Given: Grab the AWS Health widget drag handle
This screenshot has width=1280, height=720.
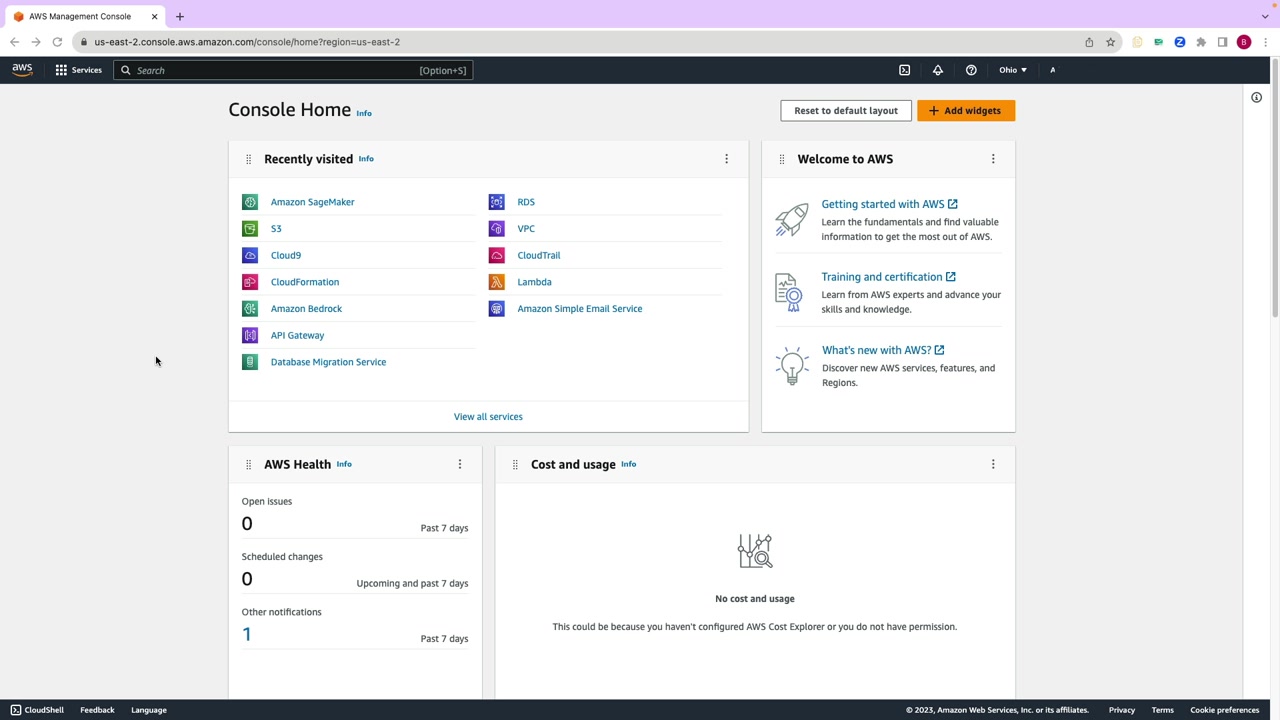Looking at the screenshot, I should [x=248, y=464].
